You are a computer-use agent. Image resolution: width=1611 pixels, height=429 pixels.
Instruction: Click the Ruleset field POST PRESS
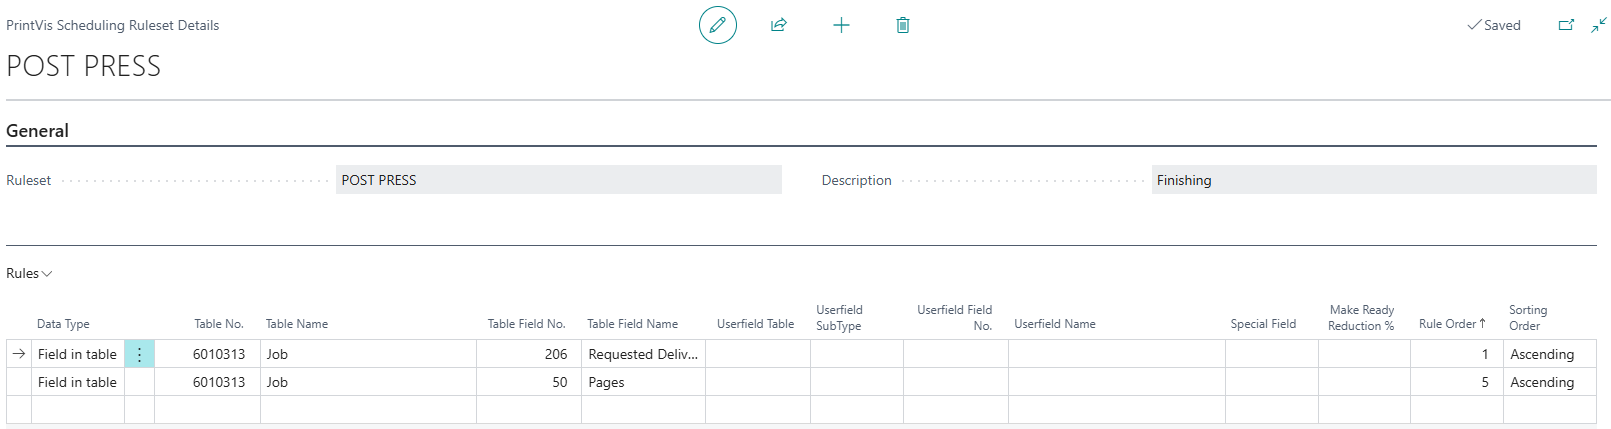559,180
